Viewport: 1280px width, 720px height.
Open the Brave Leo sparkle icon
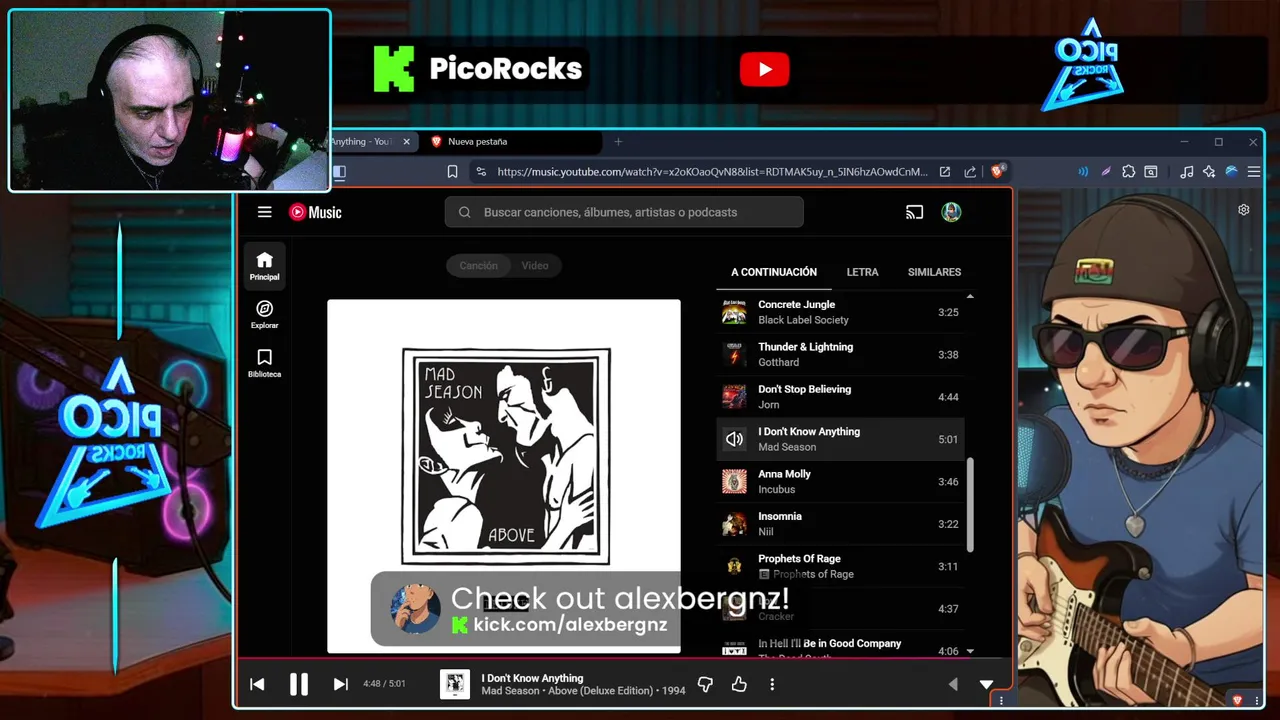tap(1209, 172)
